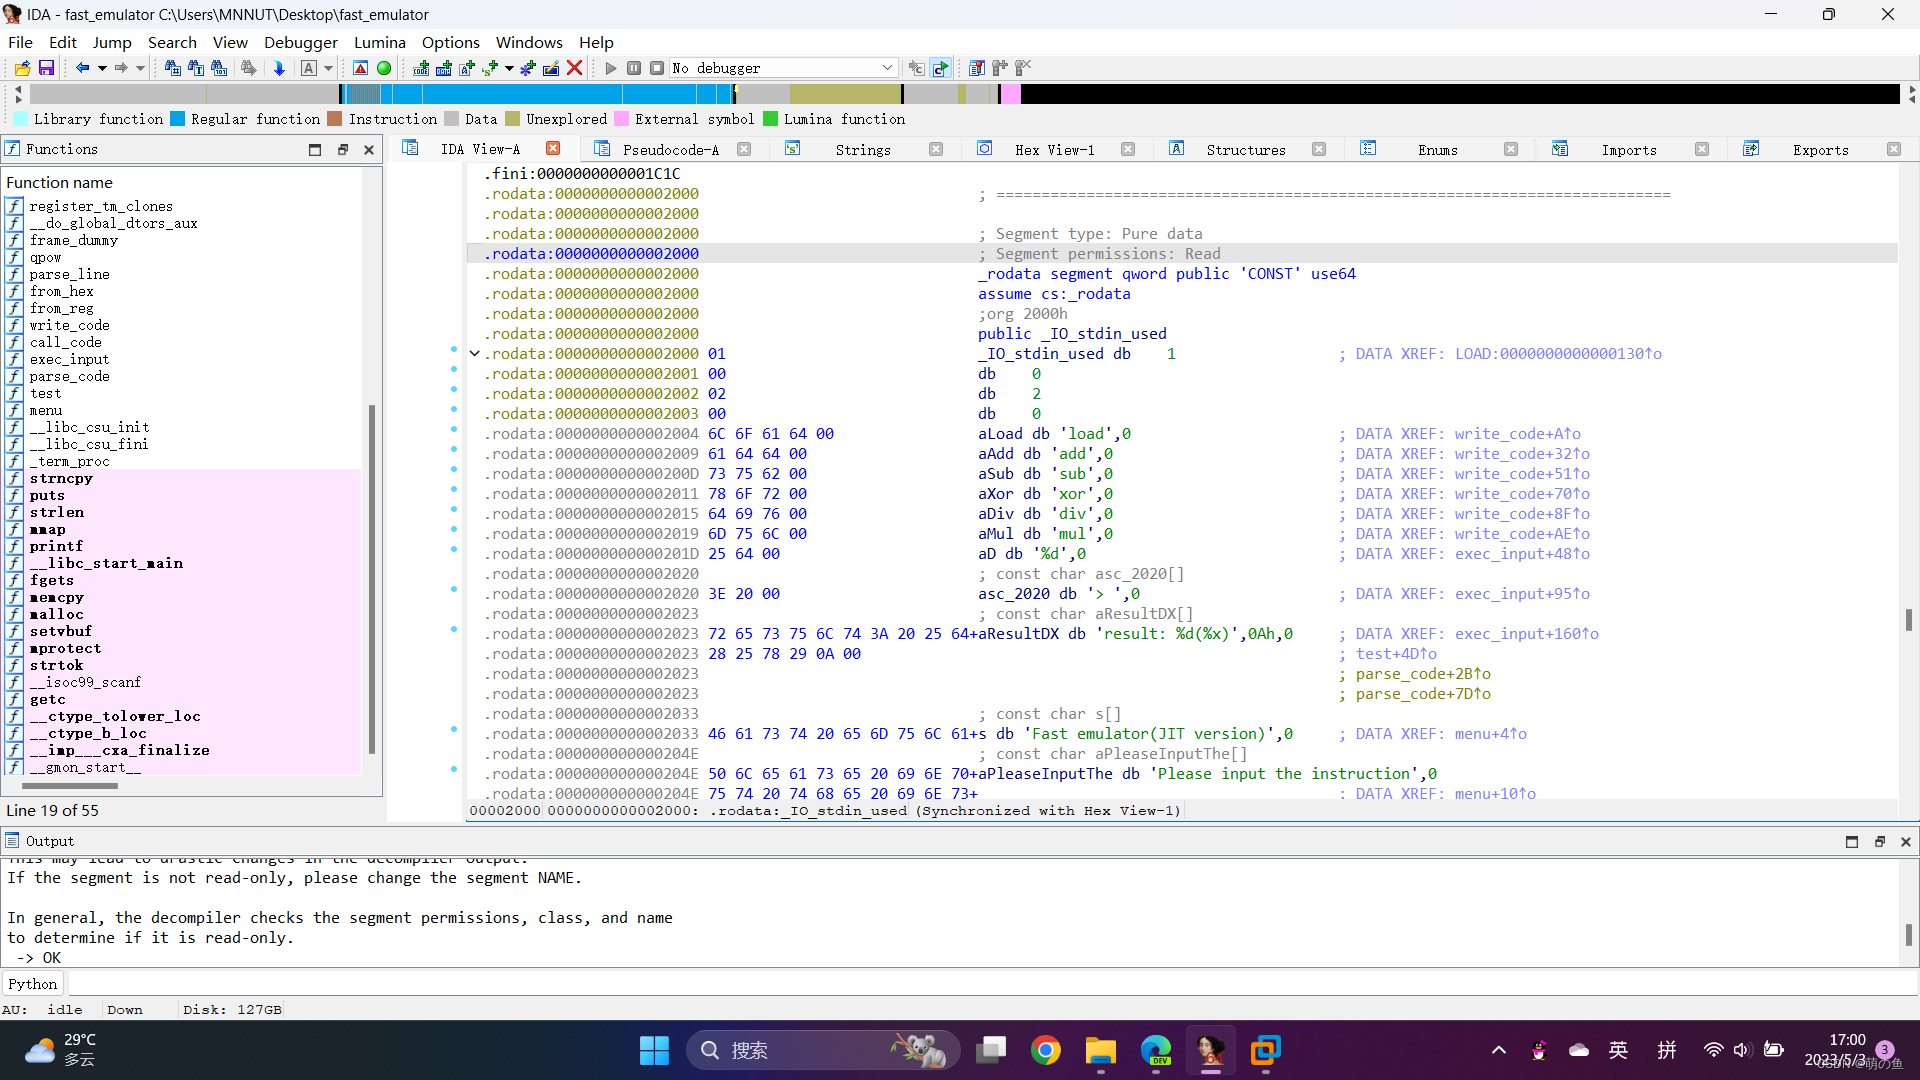Switch to the Strings tab
The width and height of the screenshot is (1920, 1080).
tap(862, 149)
